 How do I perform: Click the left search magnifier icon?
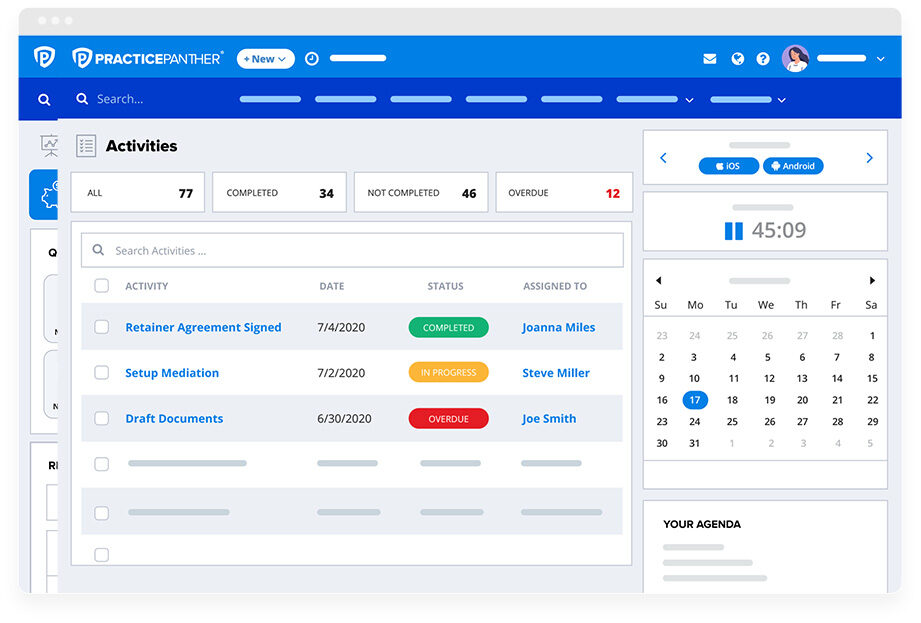(x=44, y=100)
